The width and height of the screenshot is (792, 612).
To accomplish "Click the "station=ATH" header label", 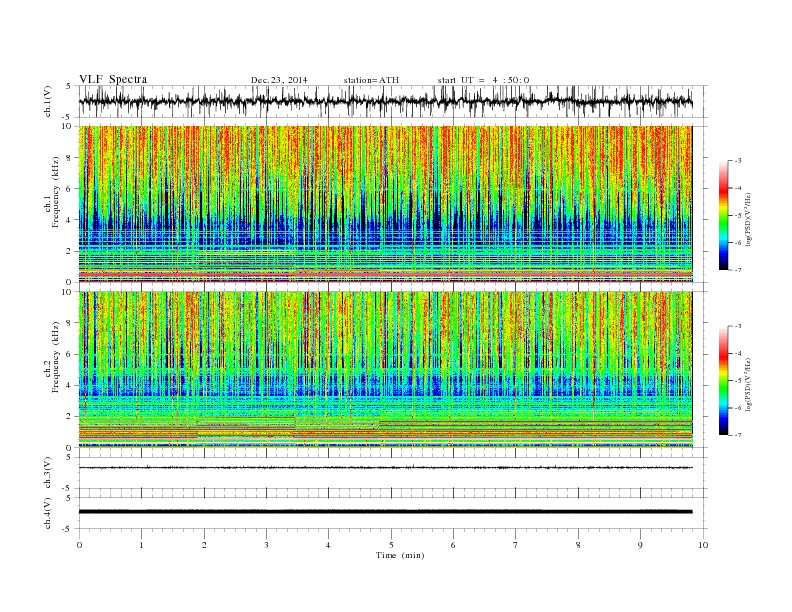I will tap(371, 80).
